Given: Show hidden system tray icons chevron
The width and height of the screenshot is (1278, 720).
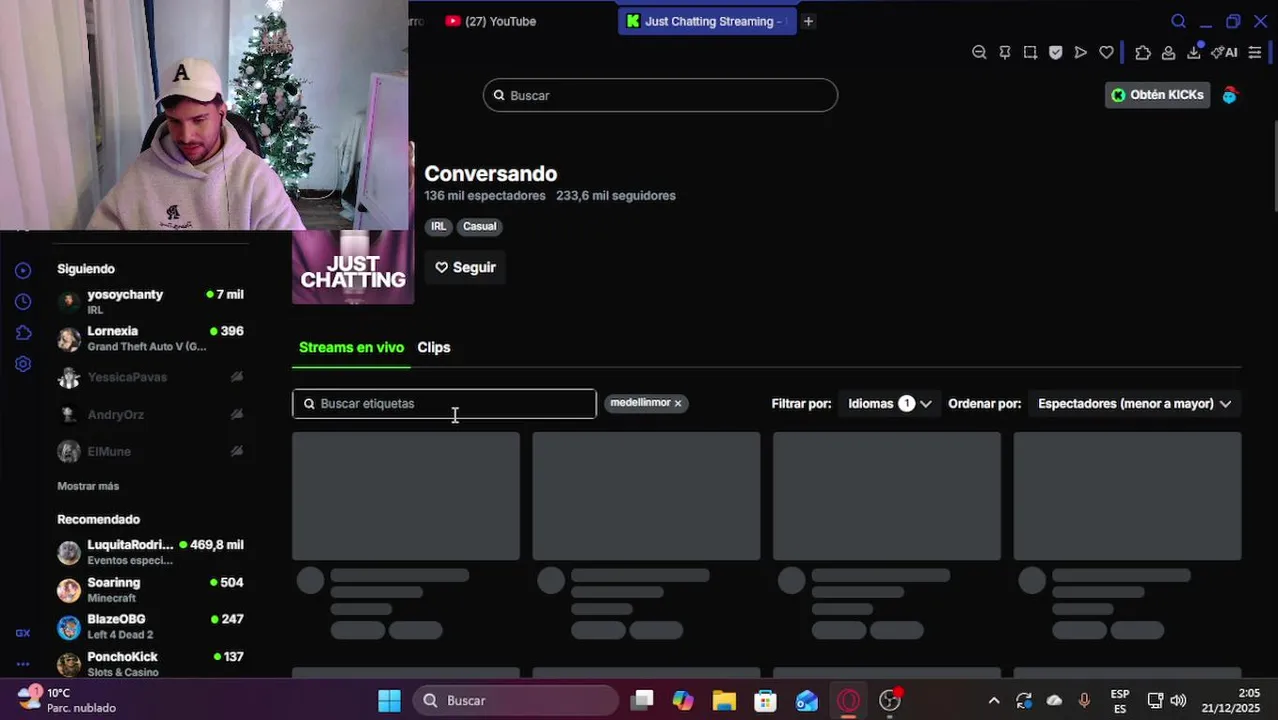Looking at the screenshot, I should point(994,701).
